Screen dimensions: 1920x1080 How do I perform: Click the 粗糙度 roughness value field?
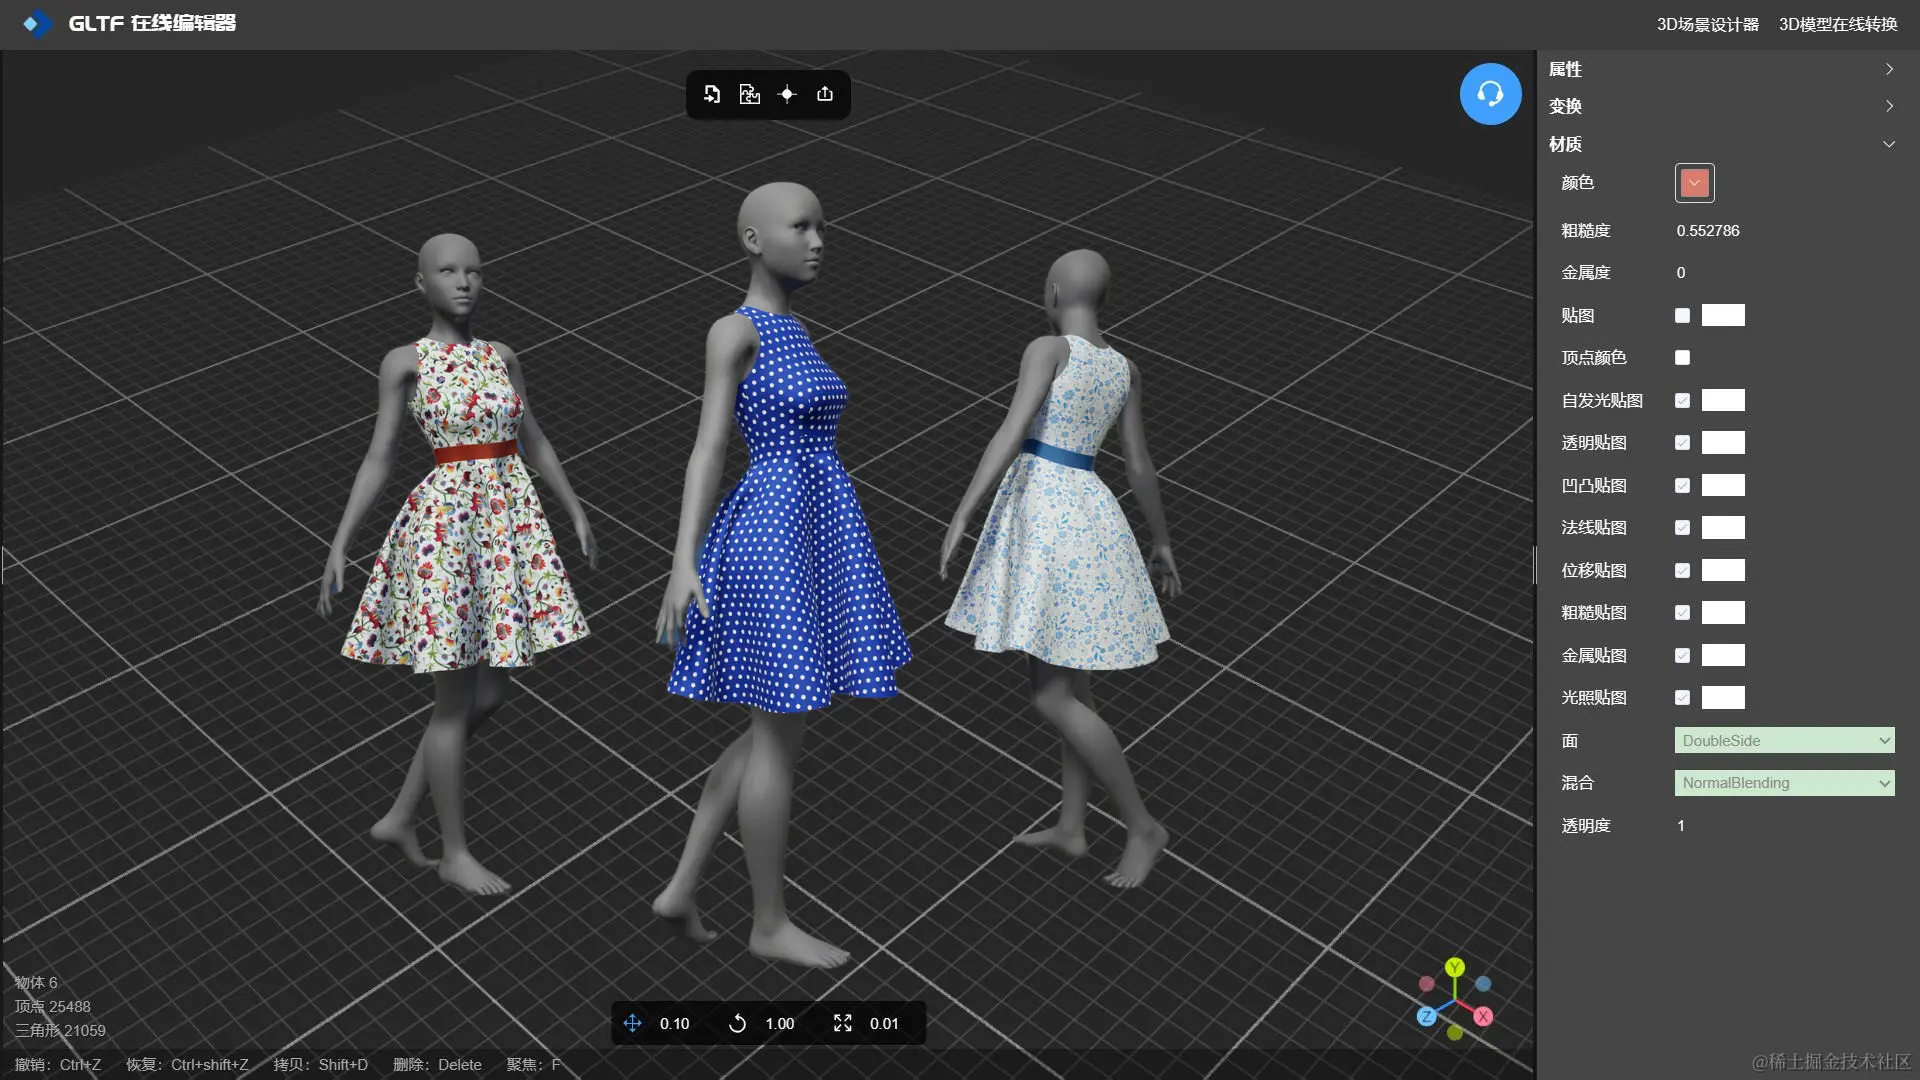[x=1708, y=231]
